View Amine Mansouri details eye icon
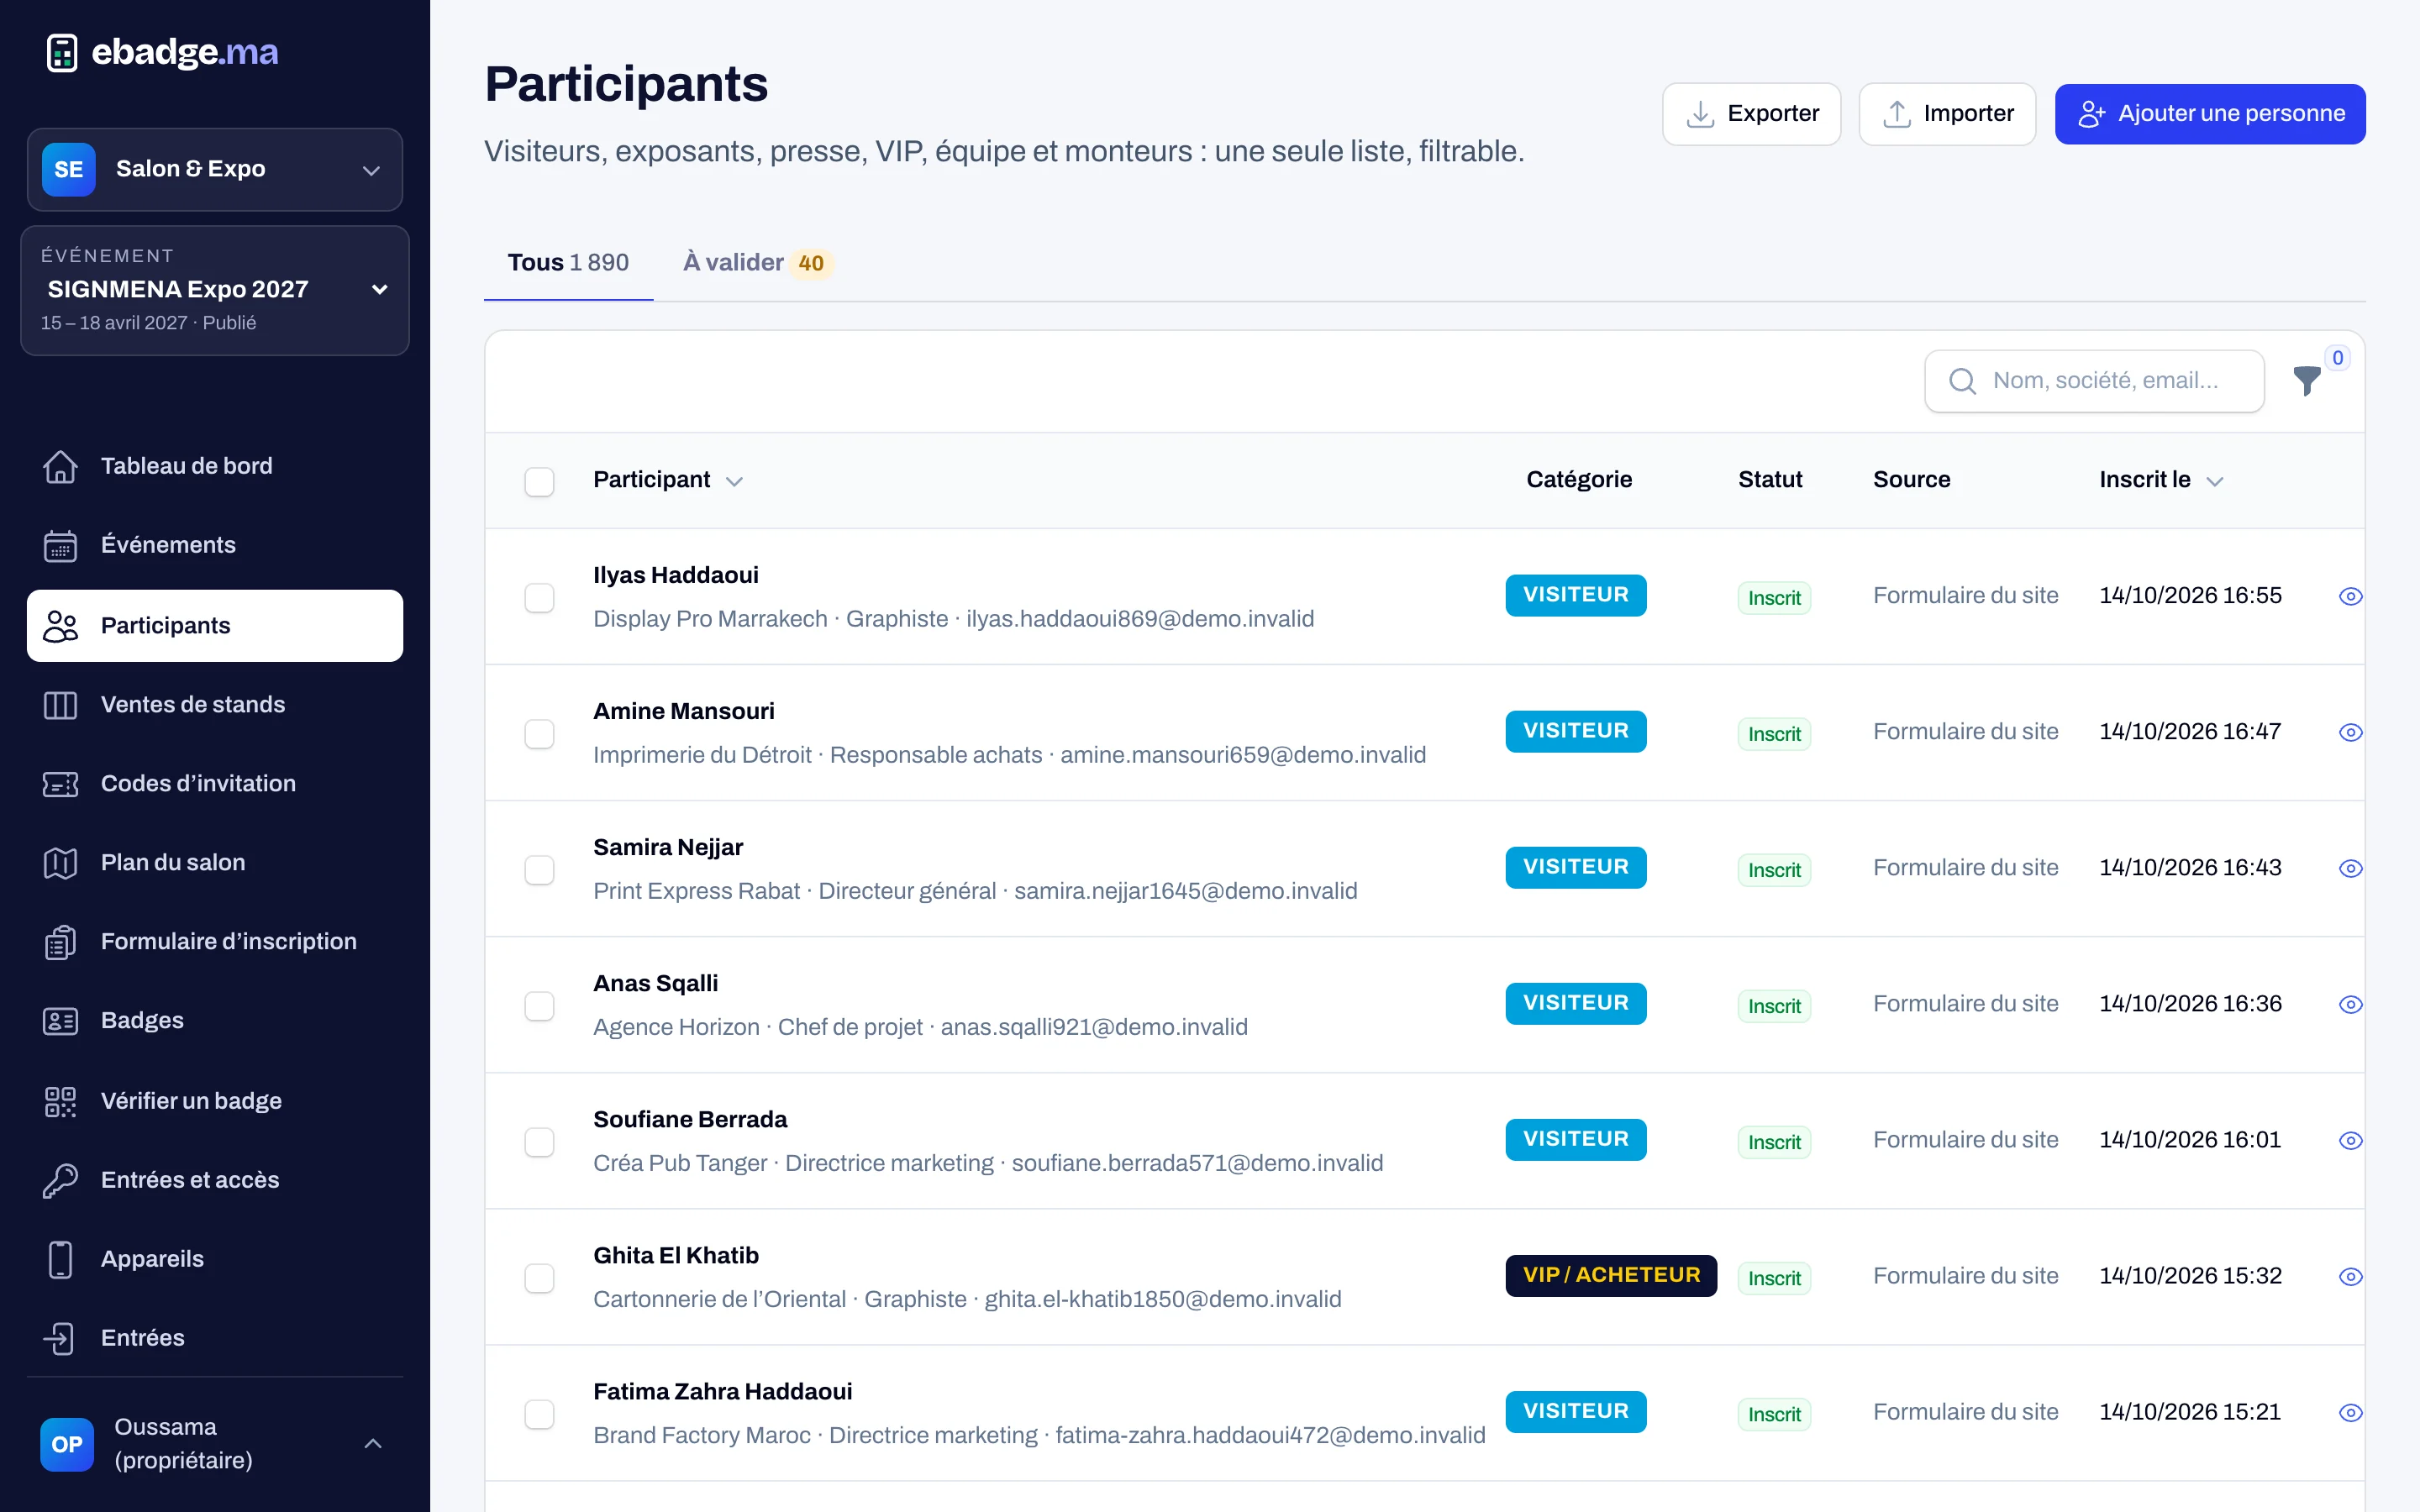The width and height of the screenshot is (2420, 1512). [2350, 732]
